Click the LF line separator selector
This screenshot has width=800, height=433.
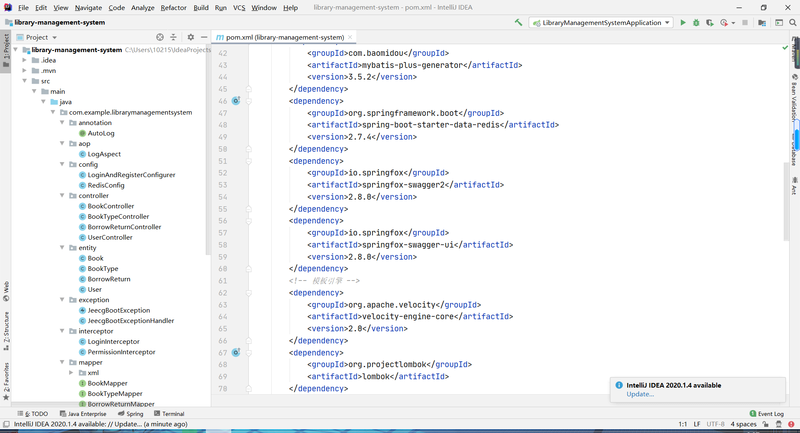click(697, 424)
